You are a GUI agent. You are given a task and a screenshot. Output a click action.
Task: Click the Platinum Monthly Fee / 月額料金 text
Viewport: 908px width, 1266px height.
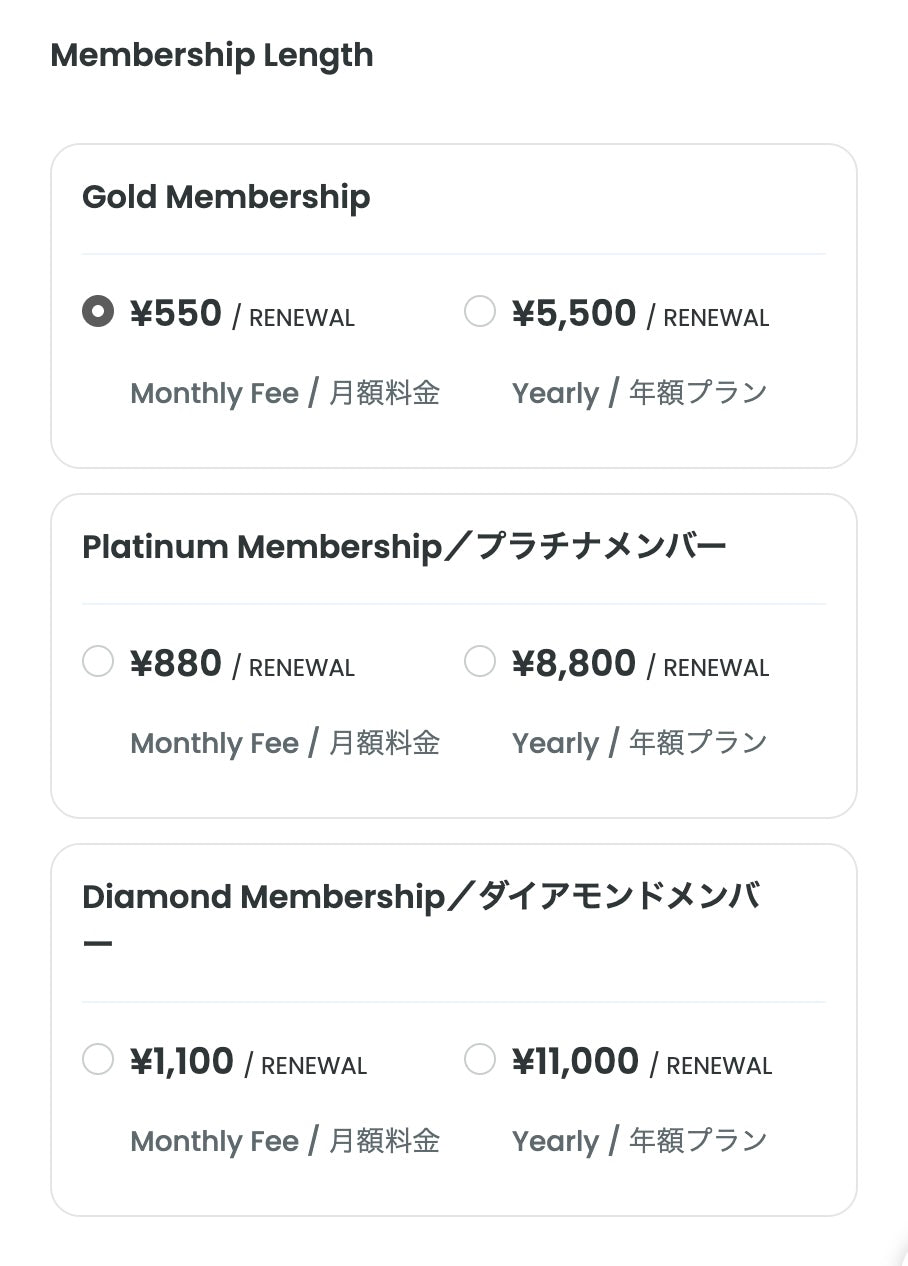[x=285, y=743]
